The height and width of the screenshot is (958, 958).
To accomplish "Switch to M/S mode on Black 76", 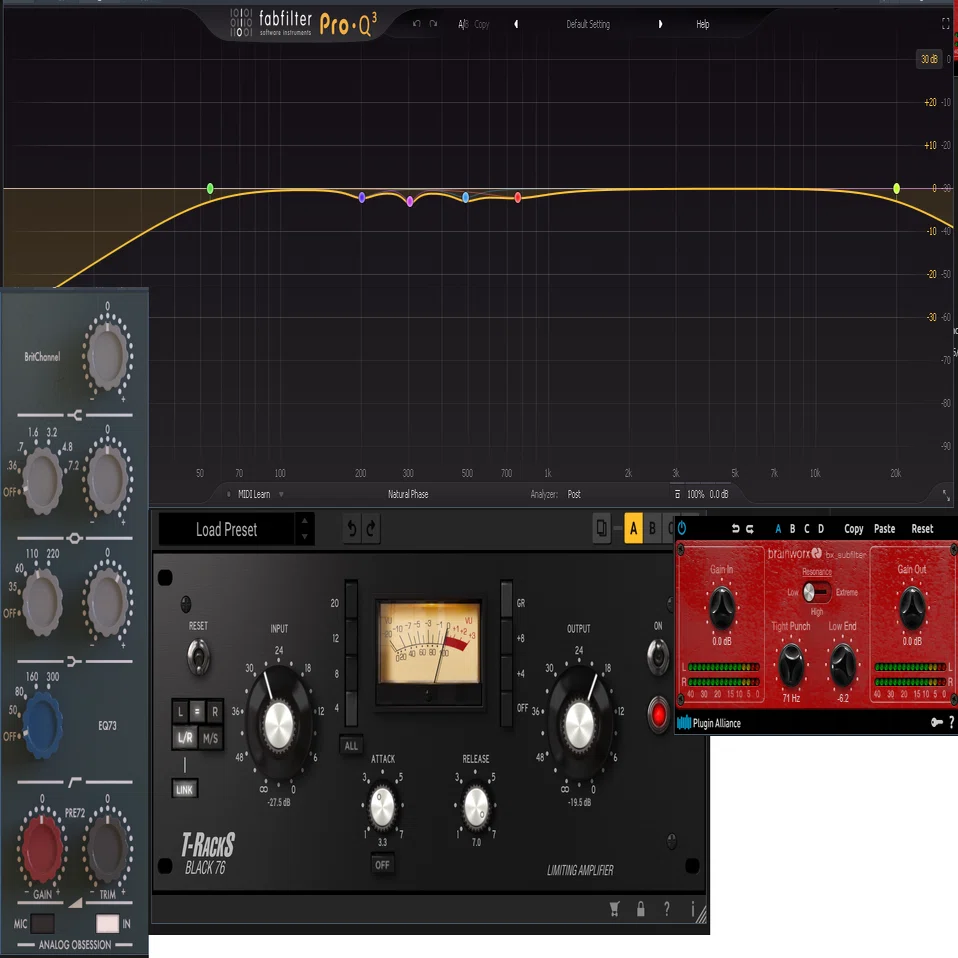I will coord(210,738).
